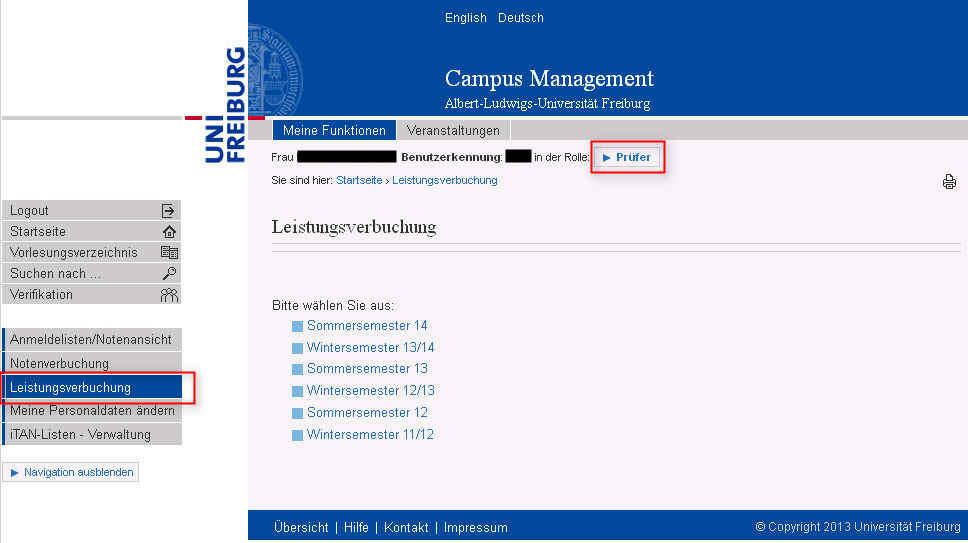Click the logout arrow icon

pyautogui.click(x=168, y=211)
